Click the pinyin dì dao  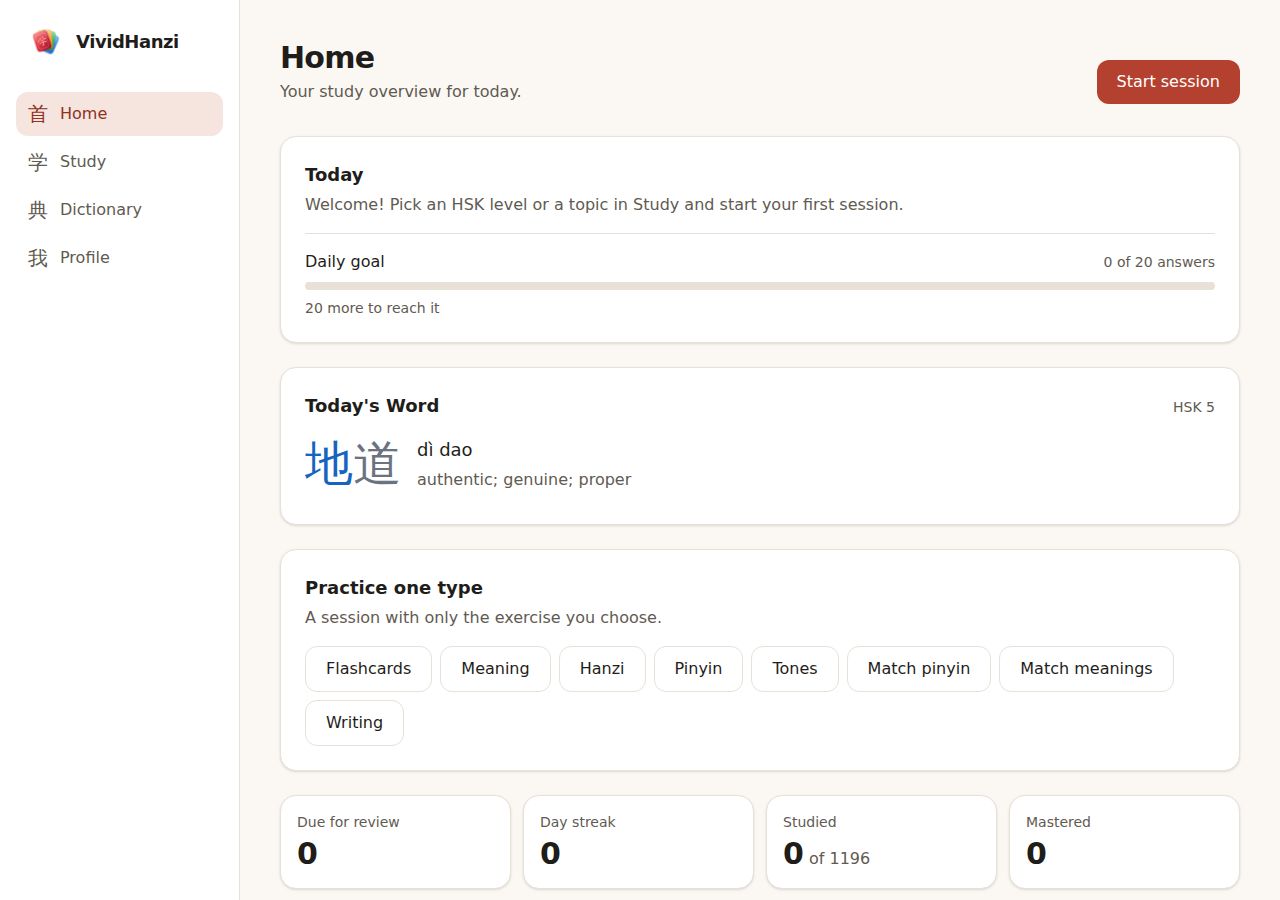[445, 450]
